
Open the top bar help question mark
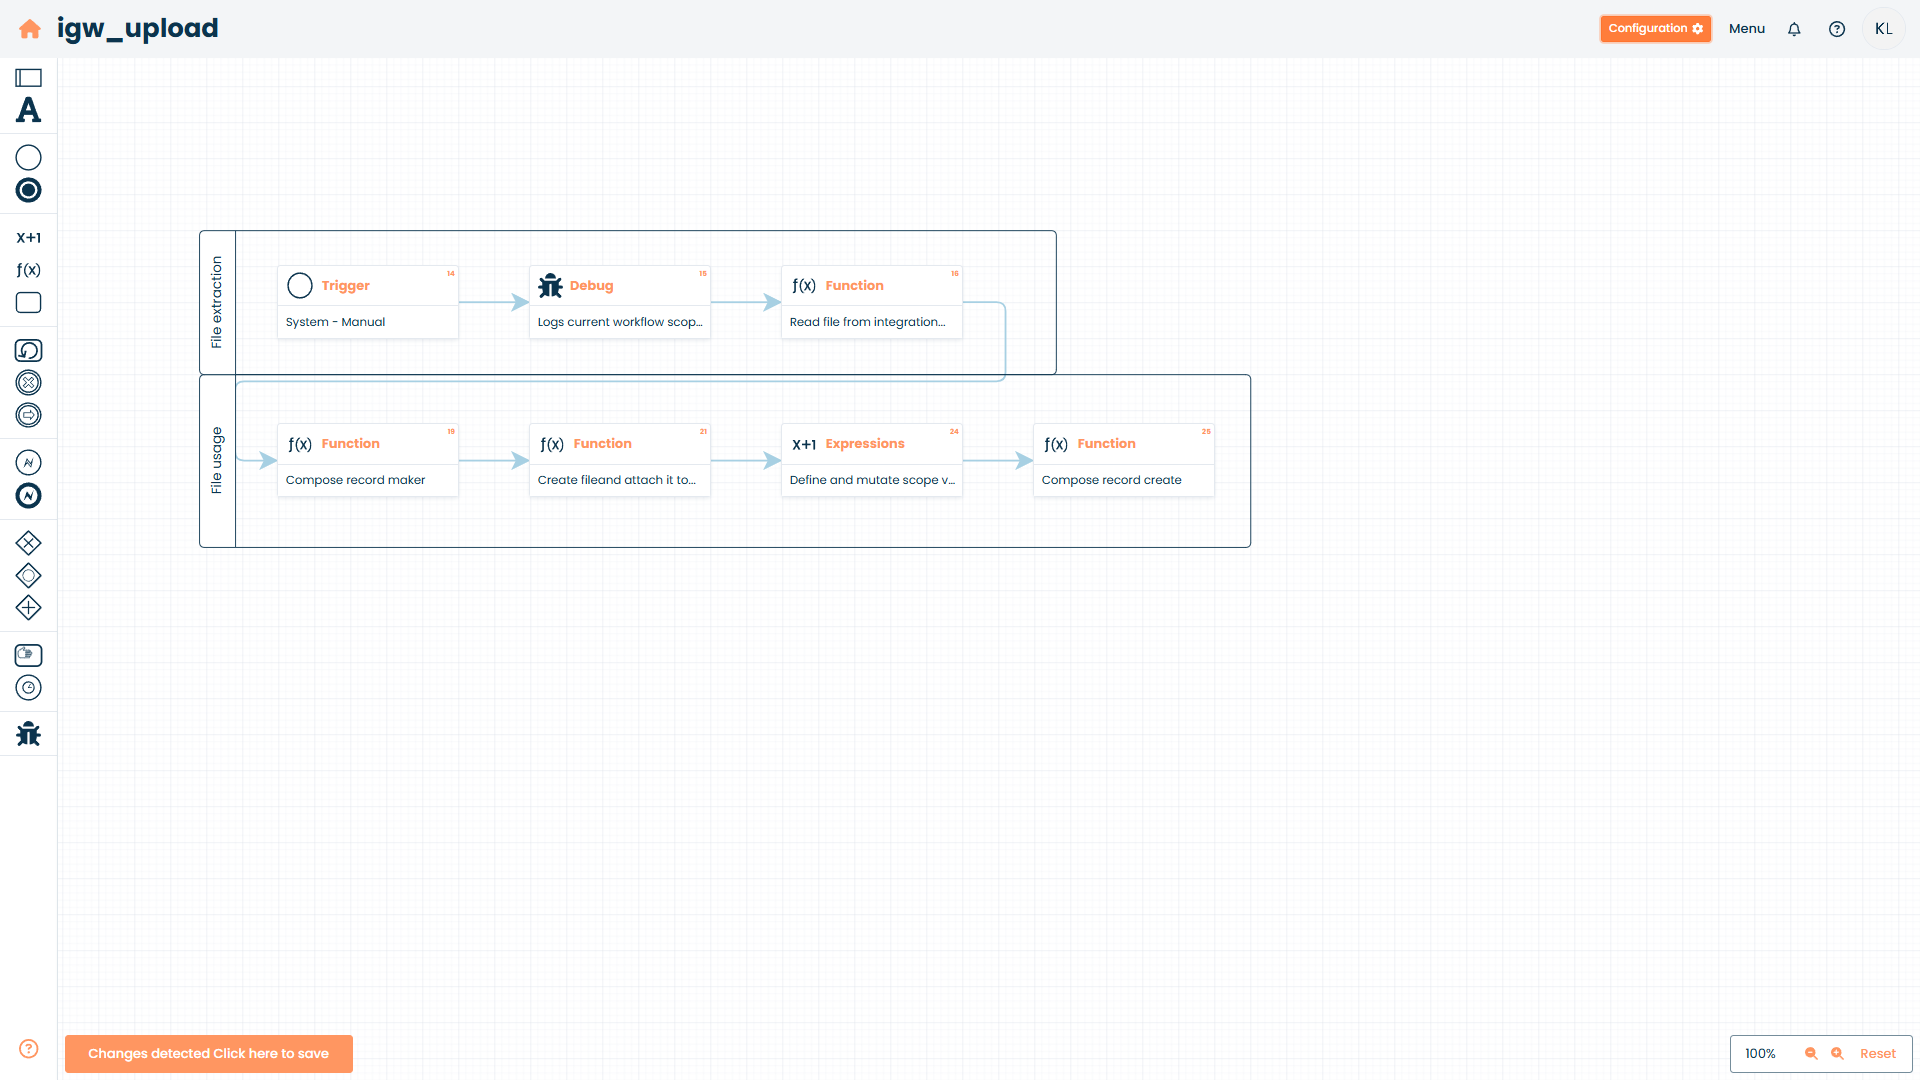[1837, 29]
